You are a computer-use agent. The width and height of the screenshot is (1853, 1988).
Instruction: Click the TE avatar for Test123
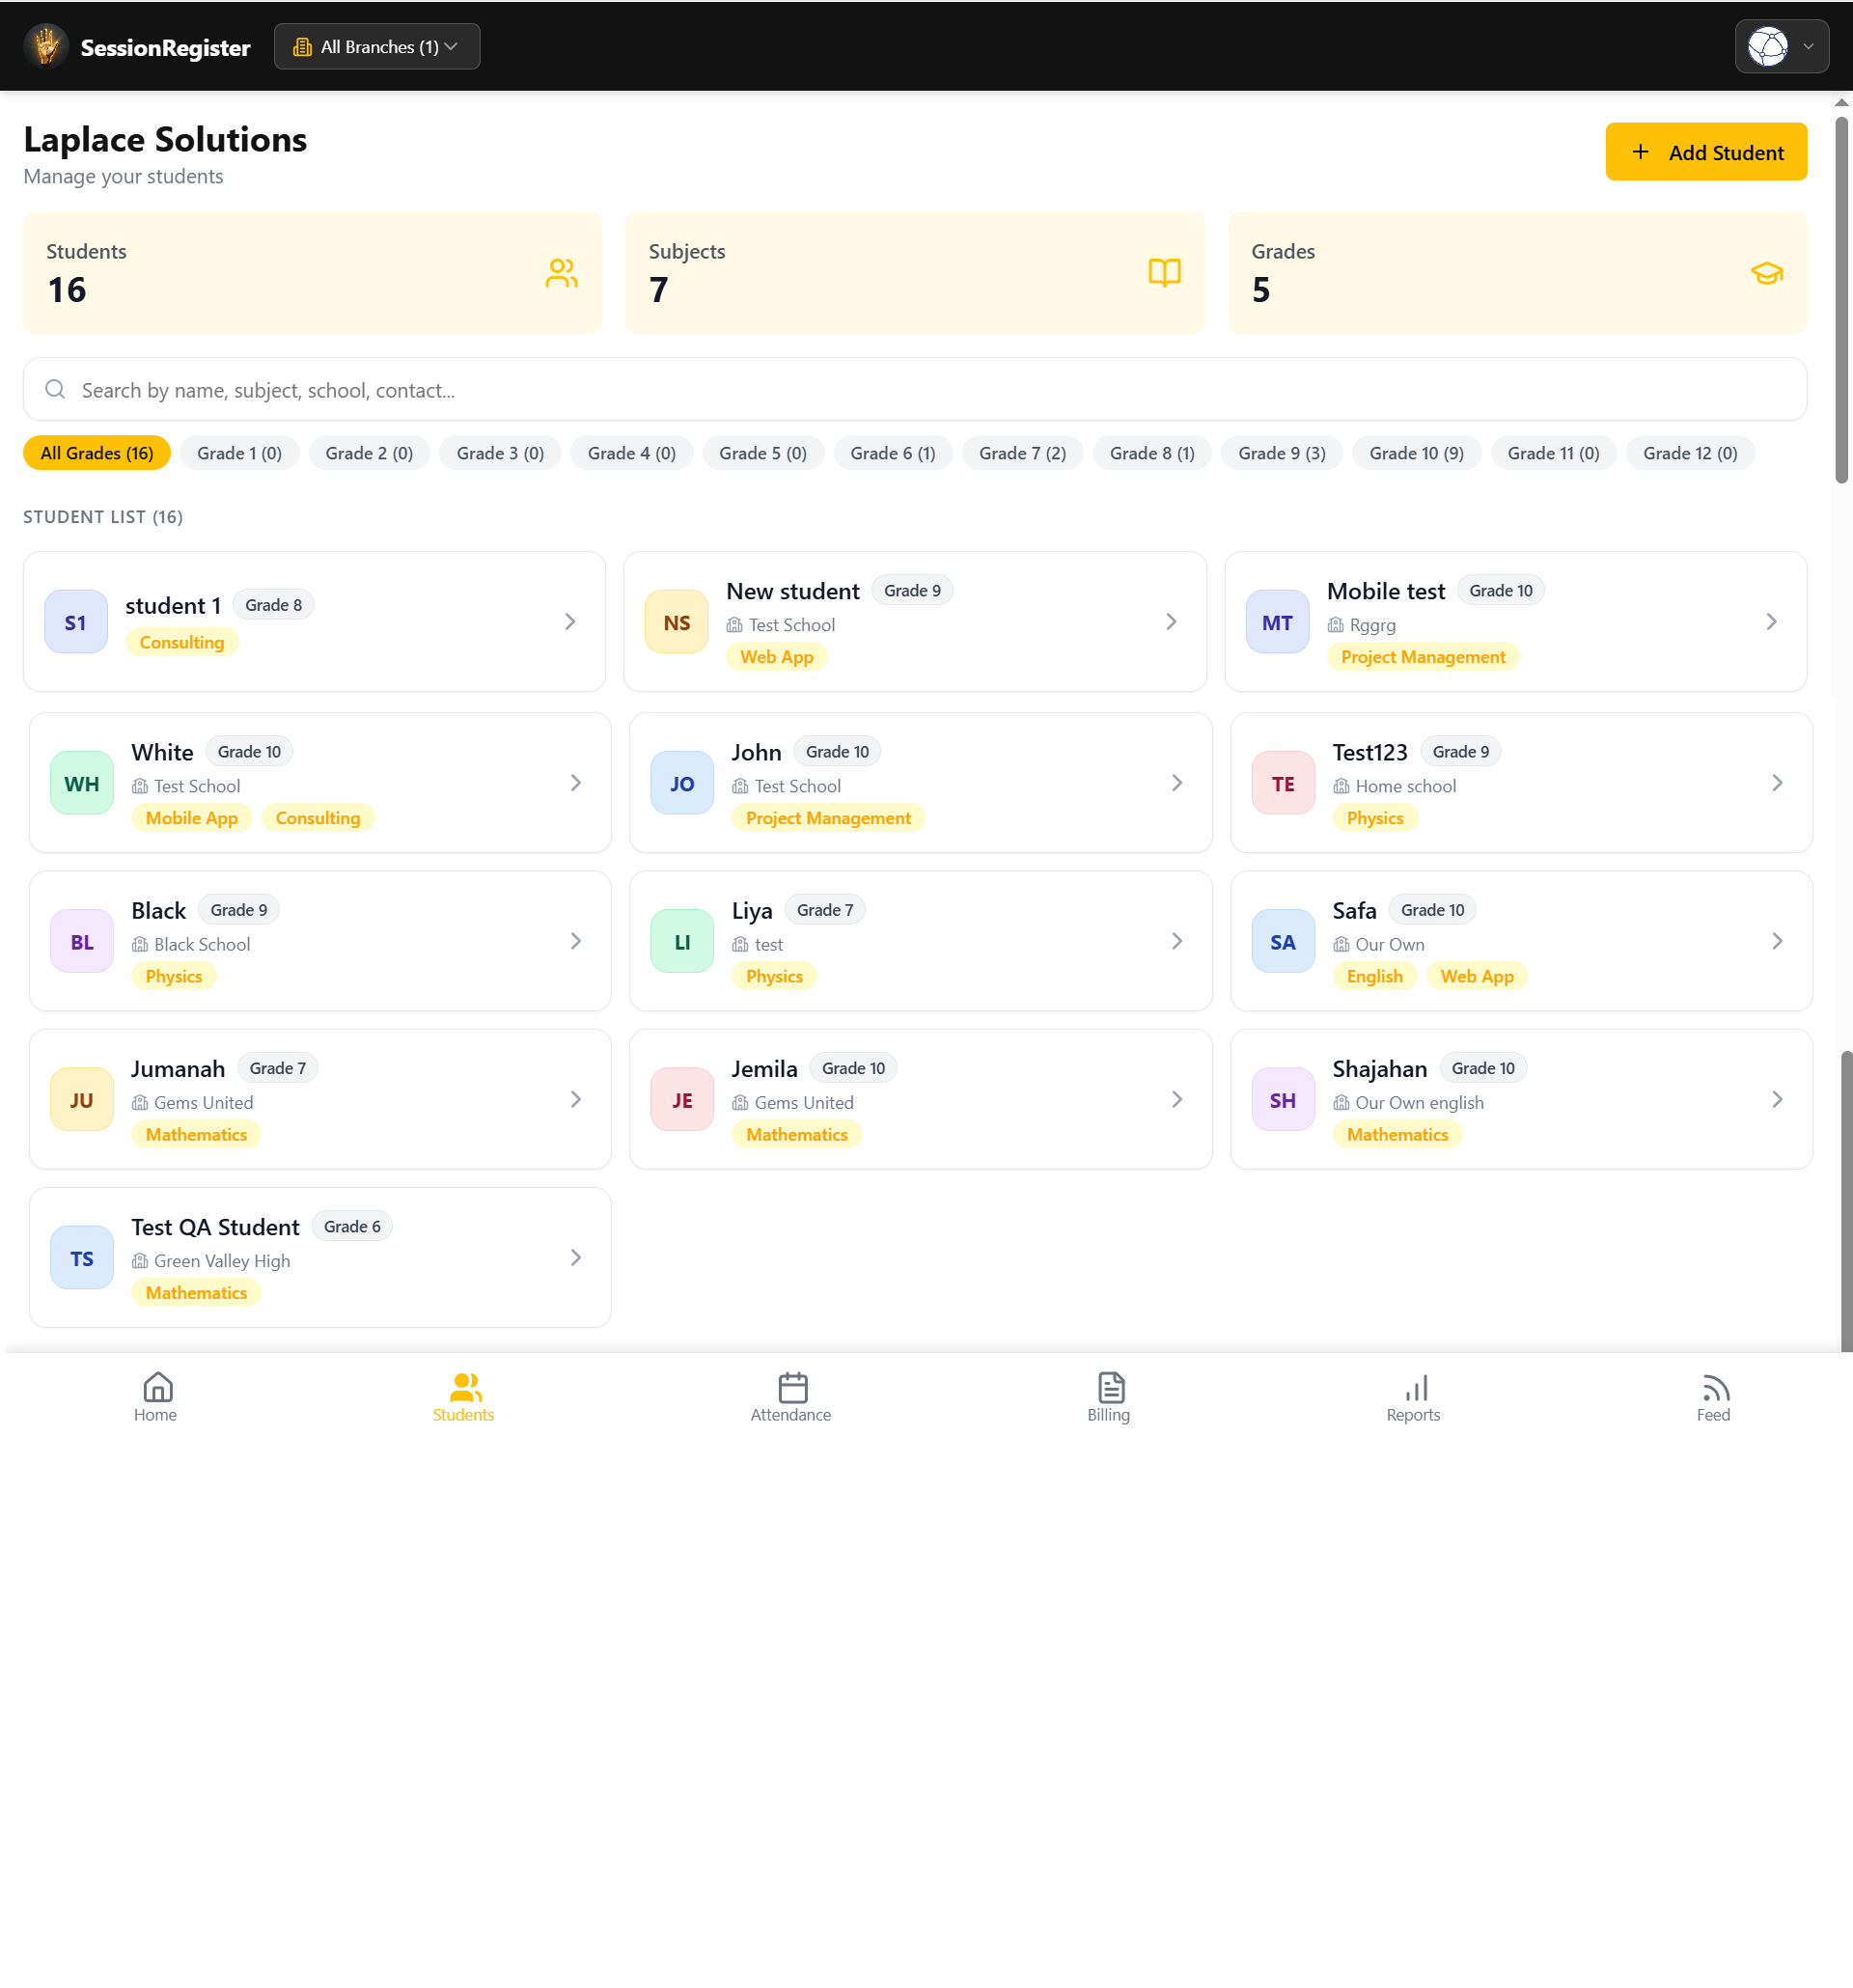pos(1283,783)
